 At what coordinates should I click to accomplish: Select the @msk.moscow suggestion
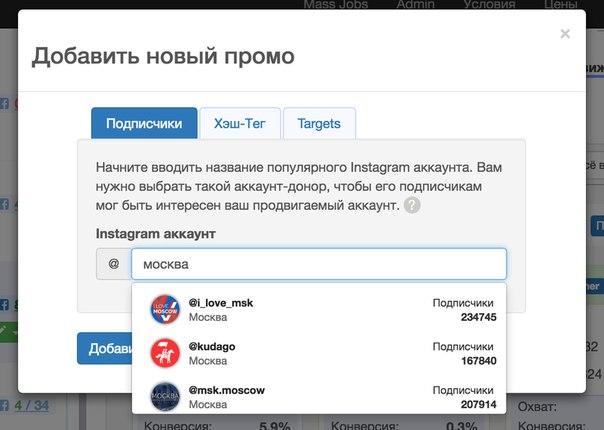point(319,396)
